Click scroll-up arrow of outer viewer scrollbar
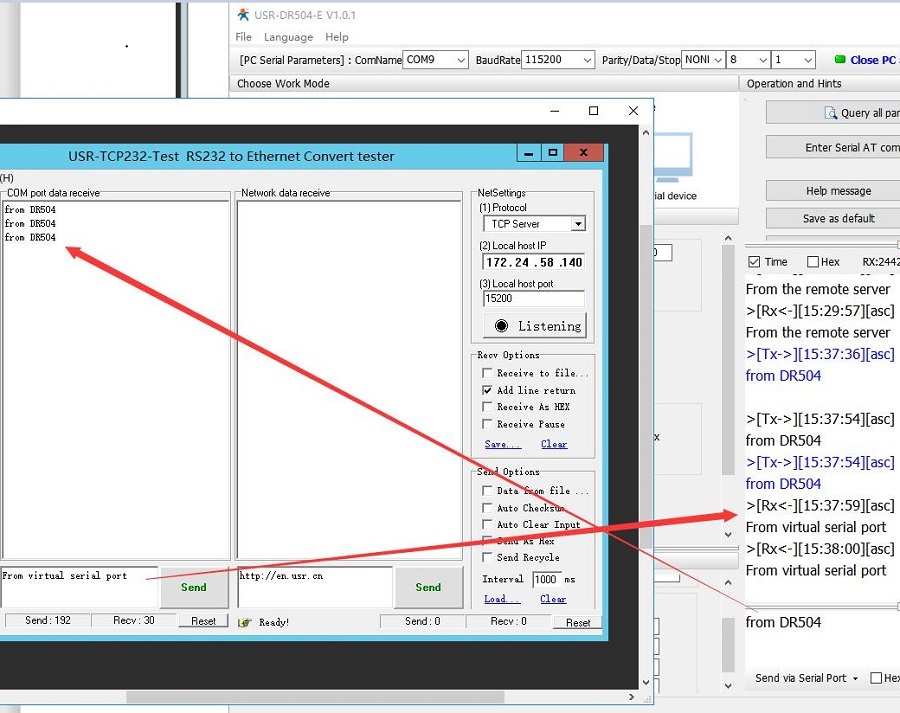 (646, 133)
